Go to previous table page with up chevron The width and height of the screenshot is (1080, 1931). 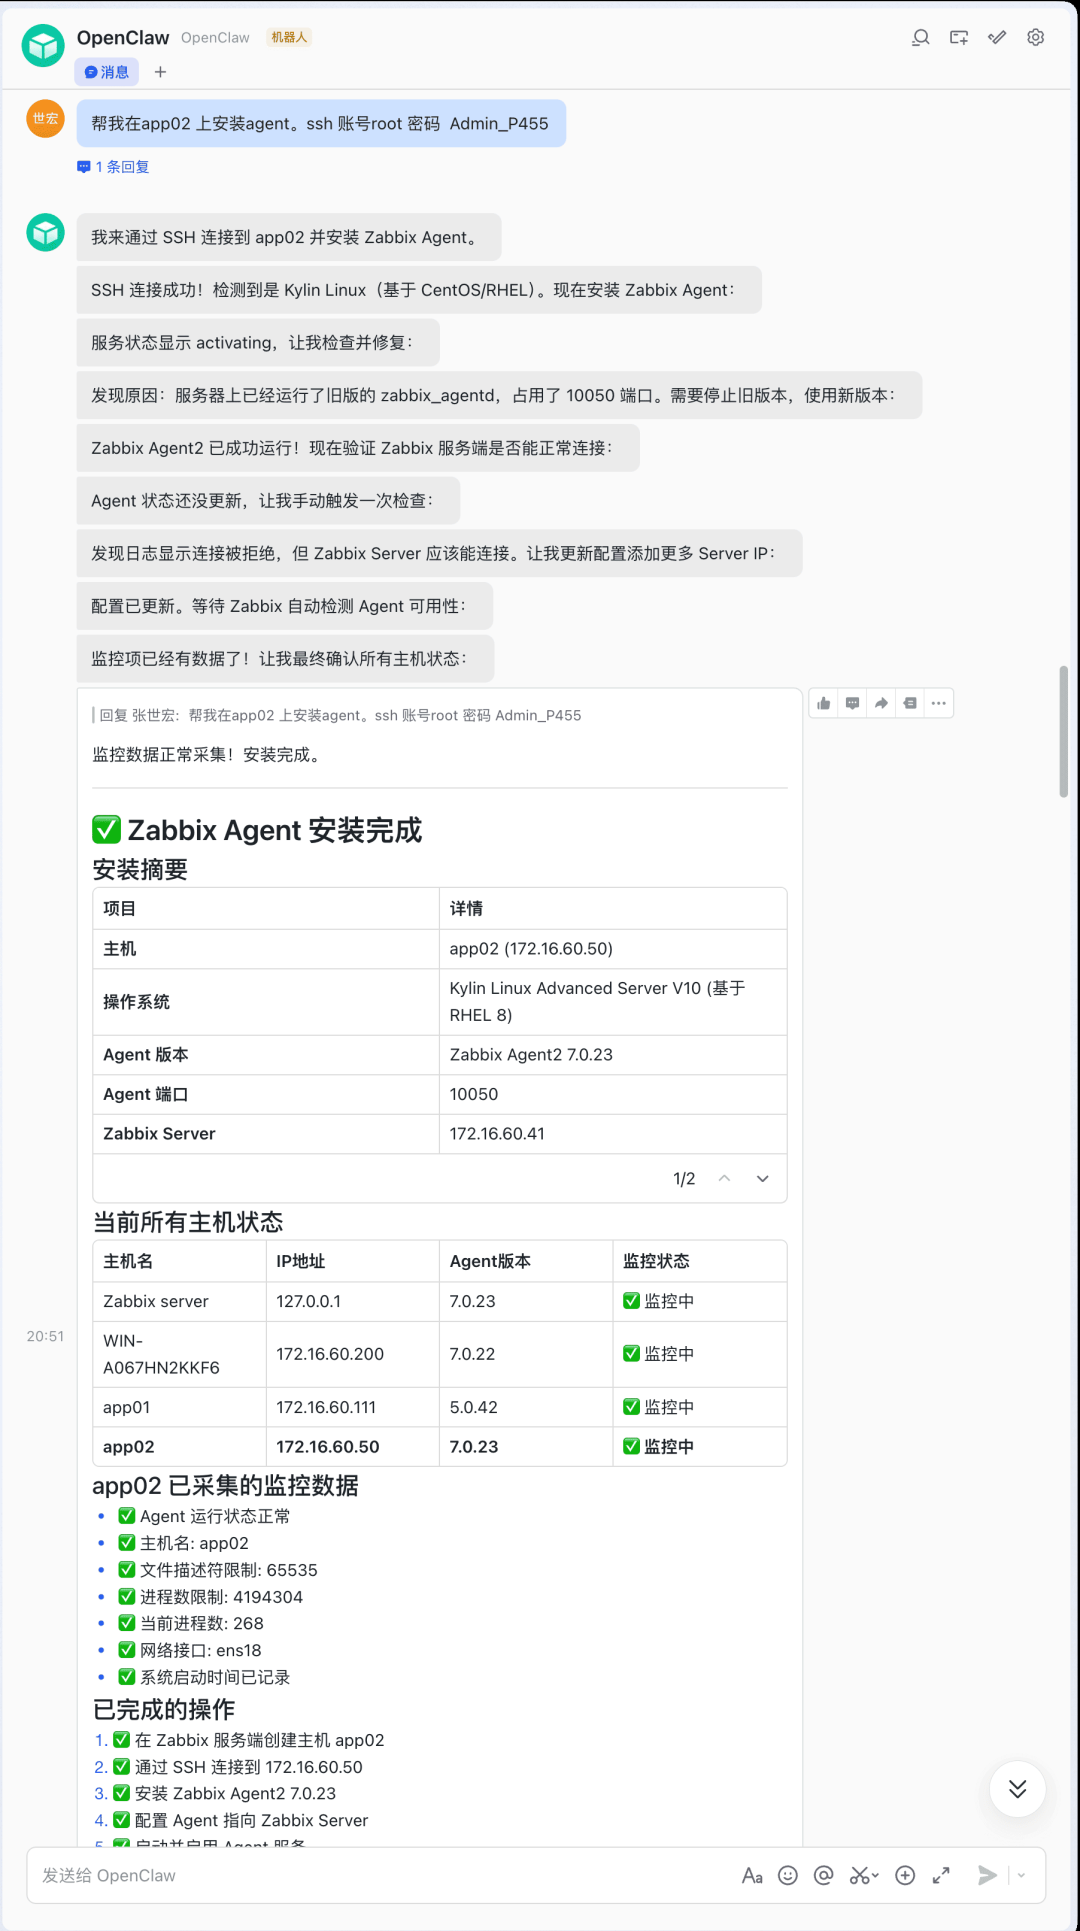pyautogui.click(x=725, y=1179)
